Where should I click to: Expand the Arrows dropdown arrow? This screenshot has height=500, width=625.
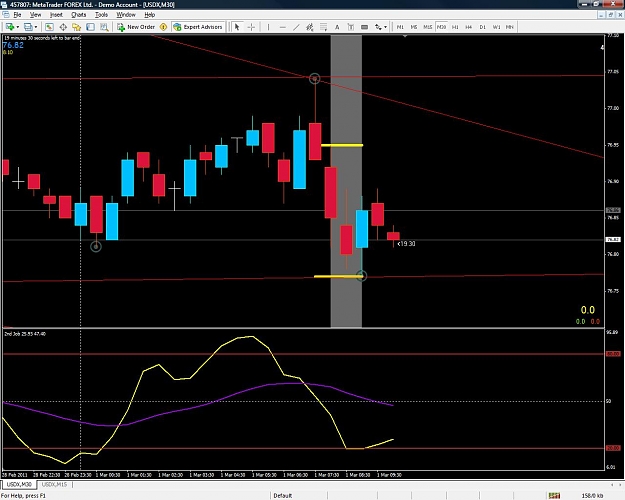point(385,27)
